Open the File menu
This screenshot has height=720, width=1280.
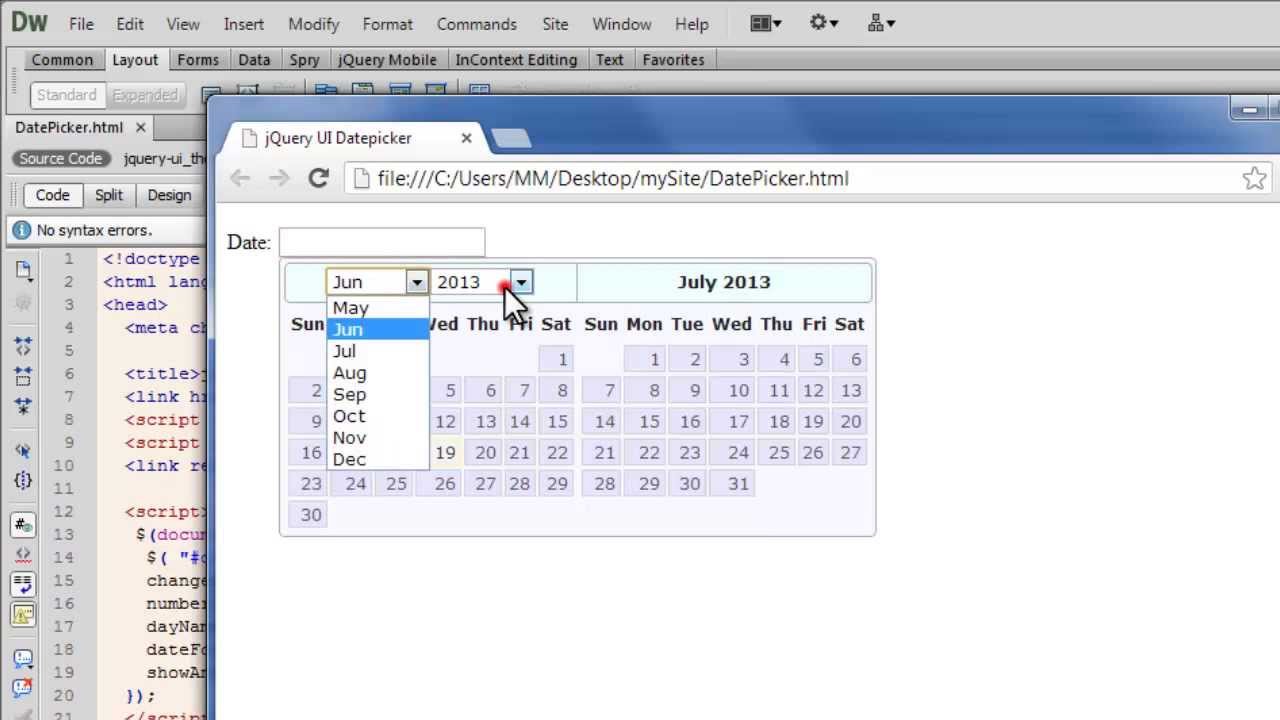81,23
